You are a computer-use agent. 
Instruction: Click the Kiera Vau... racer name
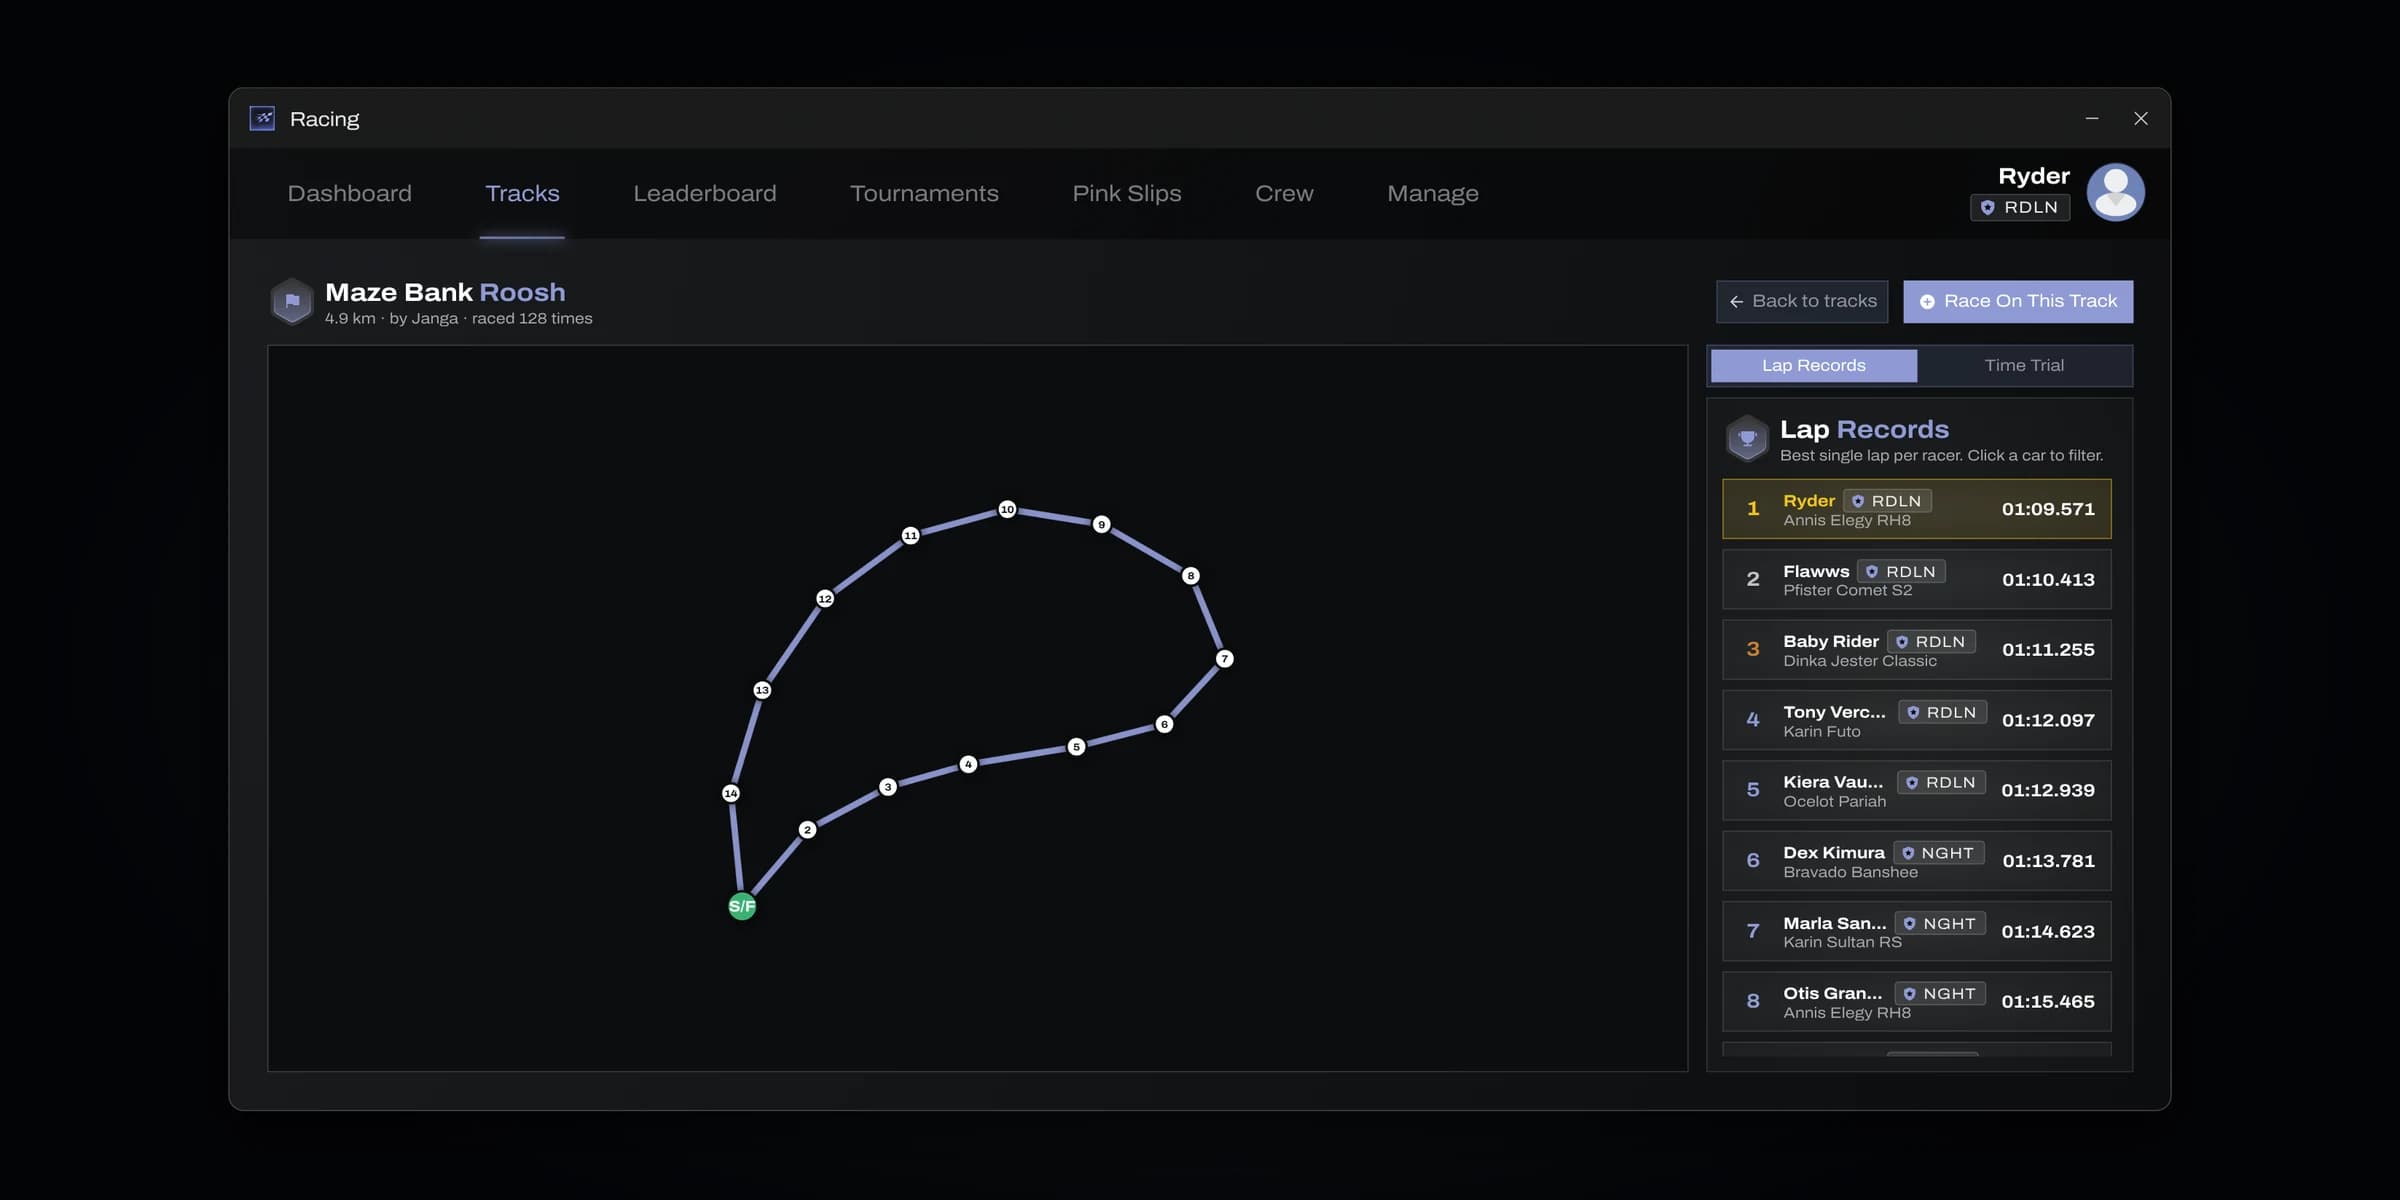click(x=1833, y=782)
